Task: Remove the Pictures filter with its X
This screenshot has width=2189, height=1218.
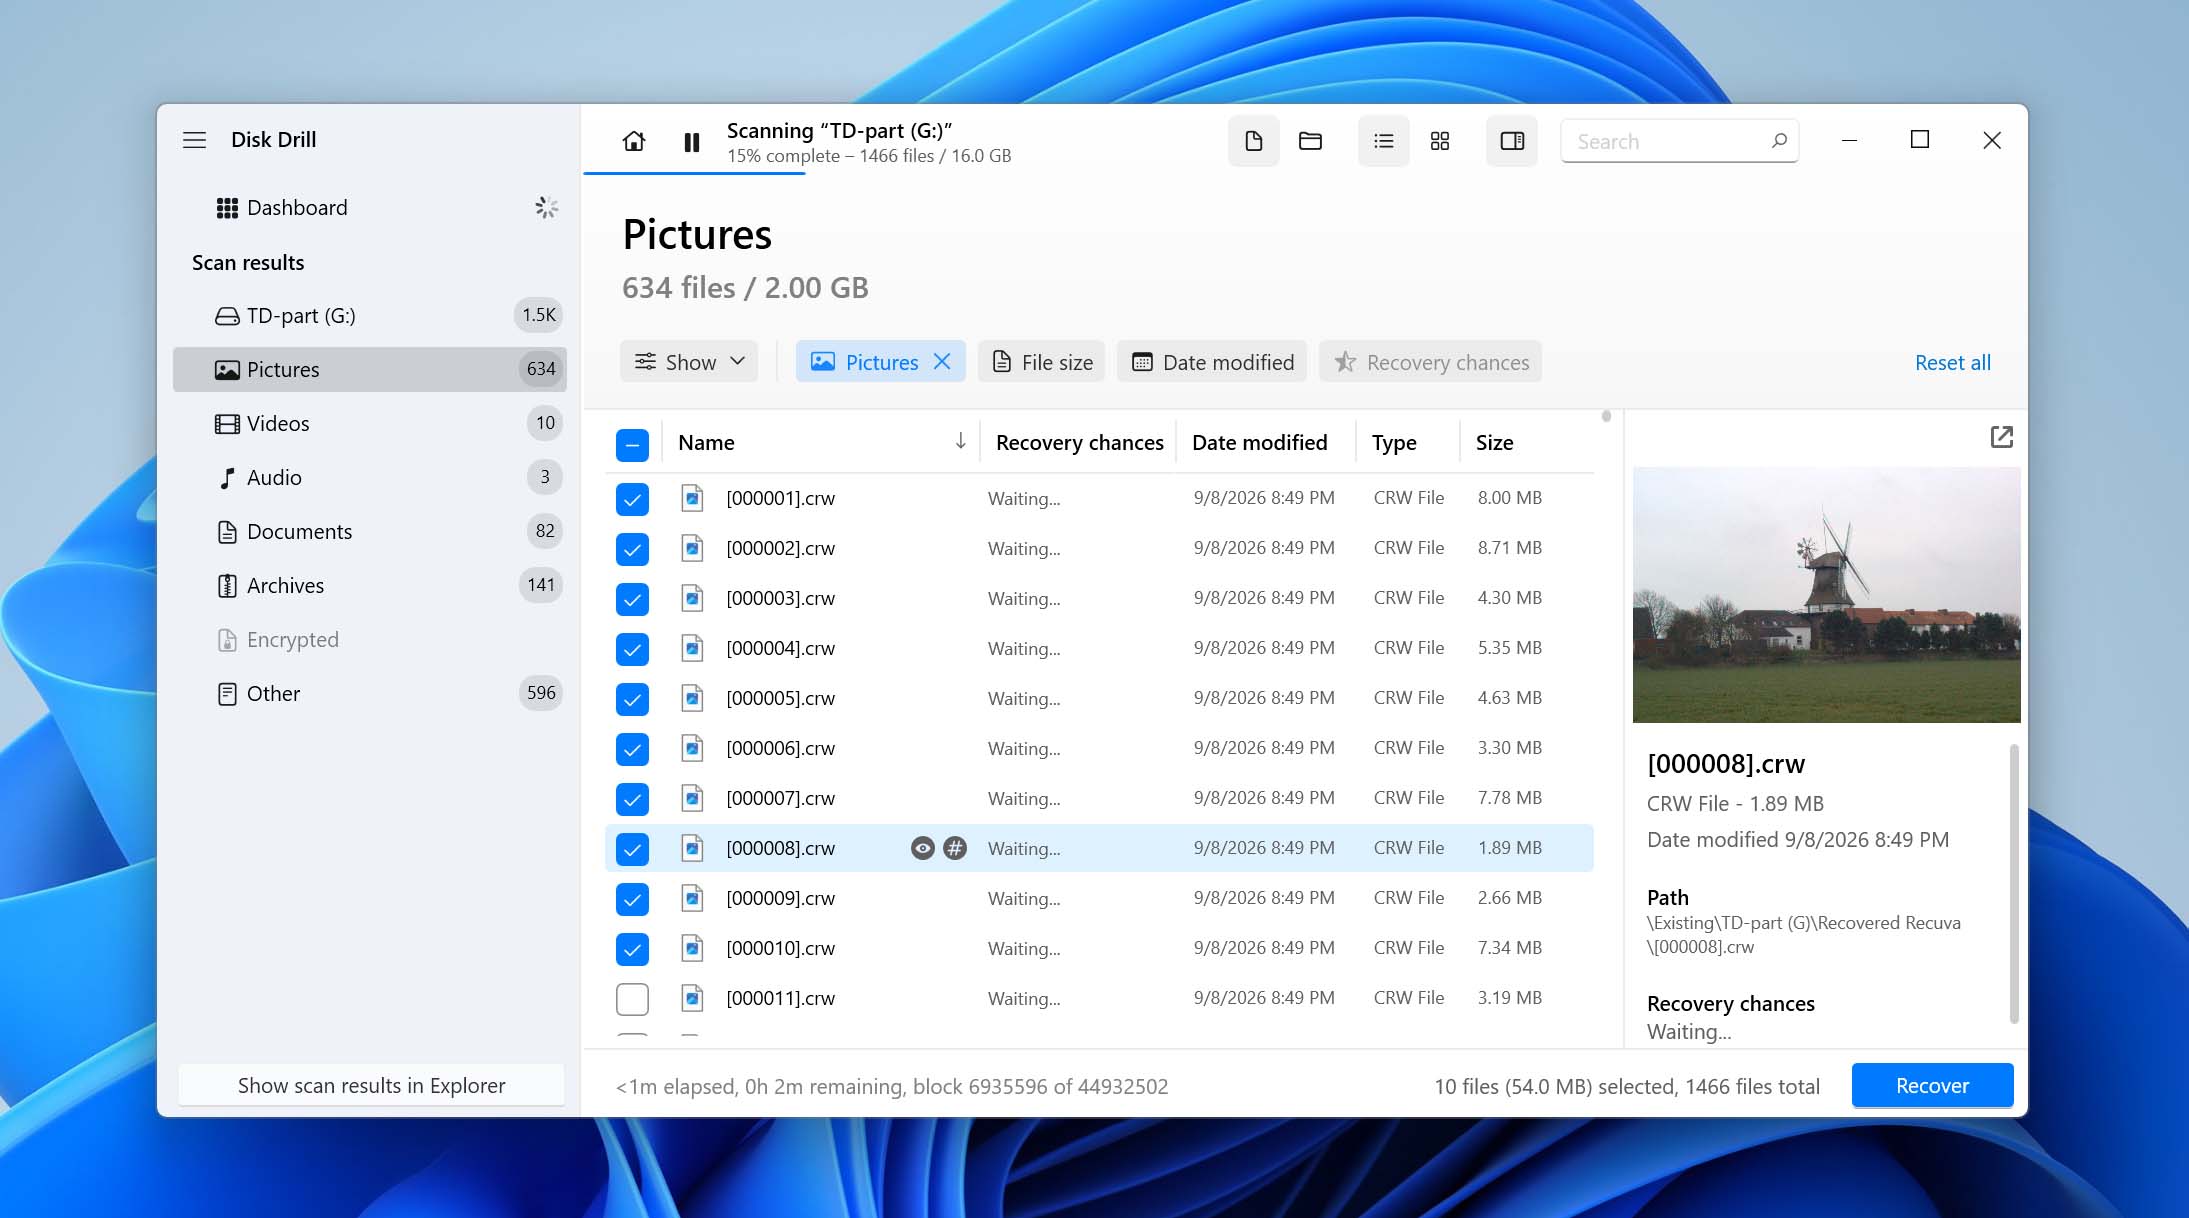Action: (x=942, y=362)
